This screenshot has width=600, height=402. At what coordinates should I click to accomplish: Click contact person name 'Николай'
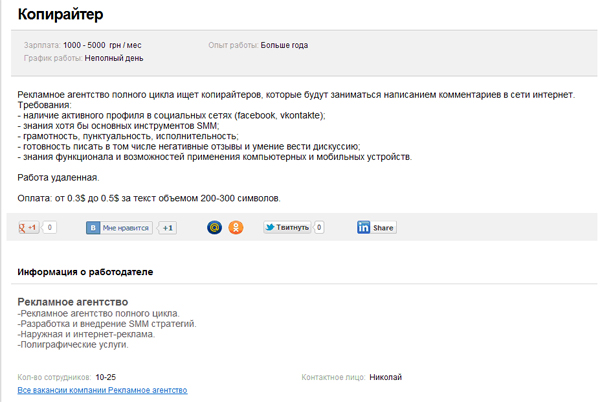[x=385, y=377]
